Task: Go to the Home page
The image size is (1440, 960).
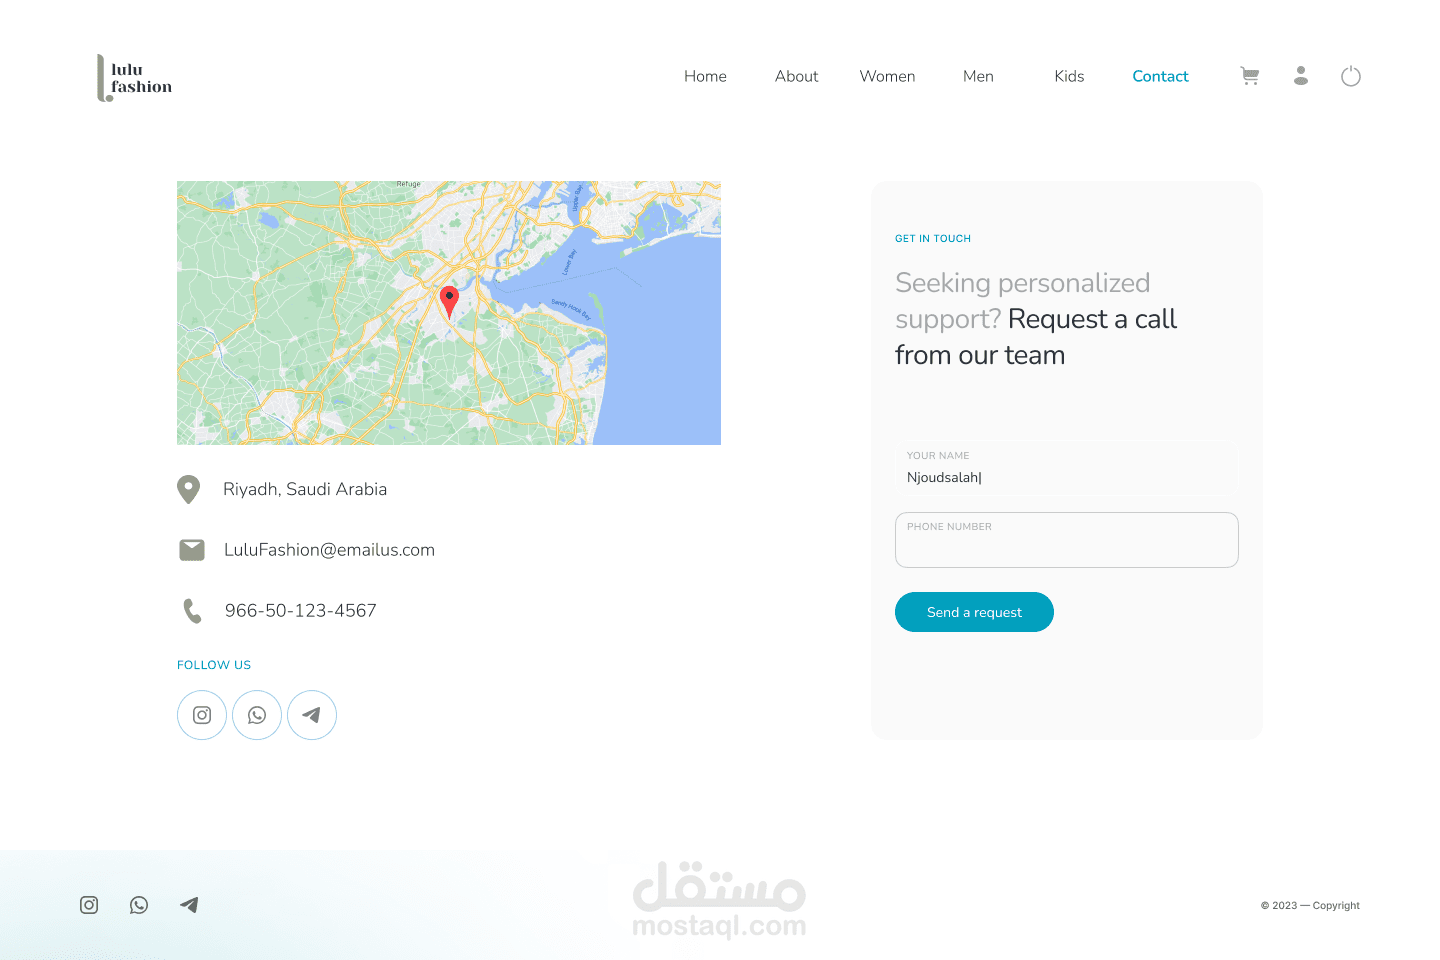Action: coord(705,76)
